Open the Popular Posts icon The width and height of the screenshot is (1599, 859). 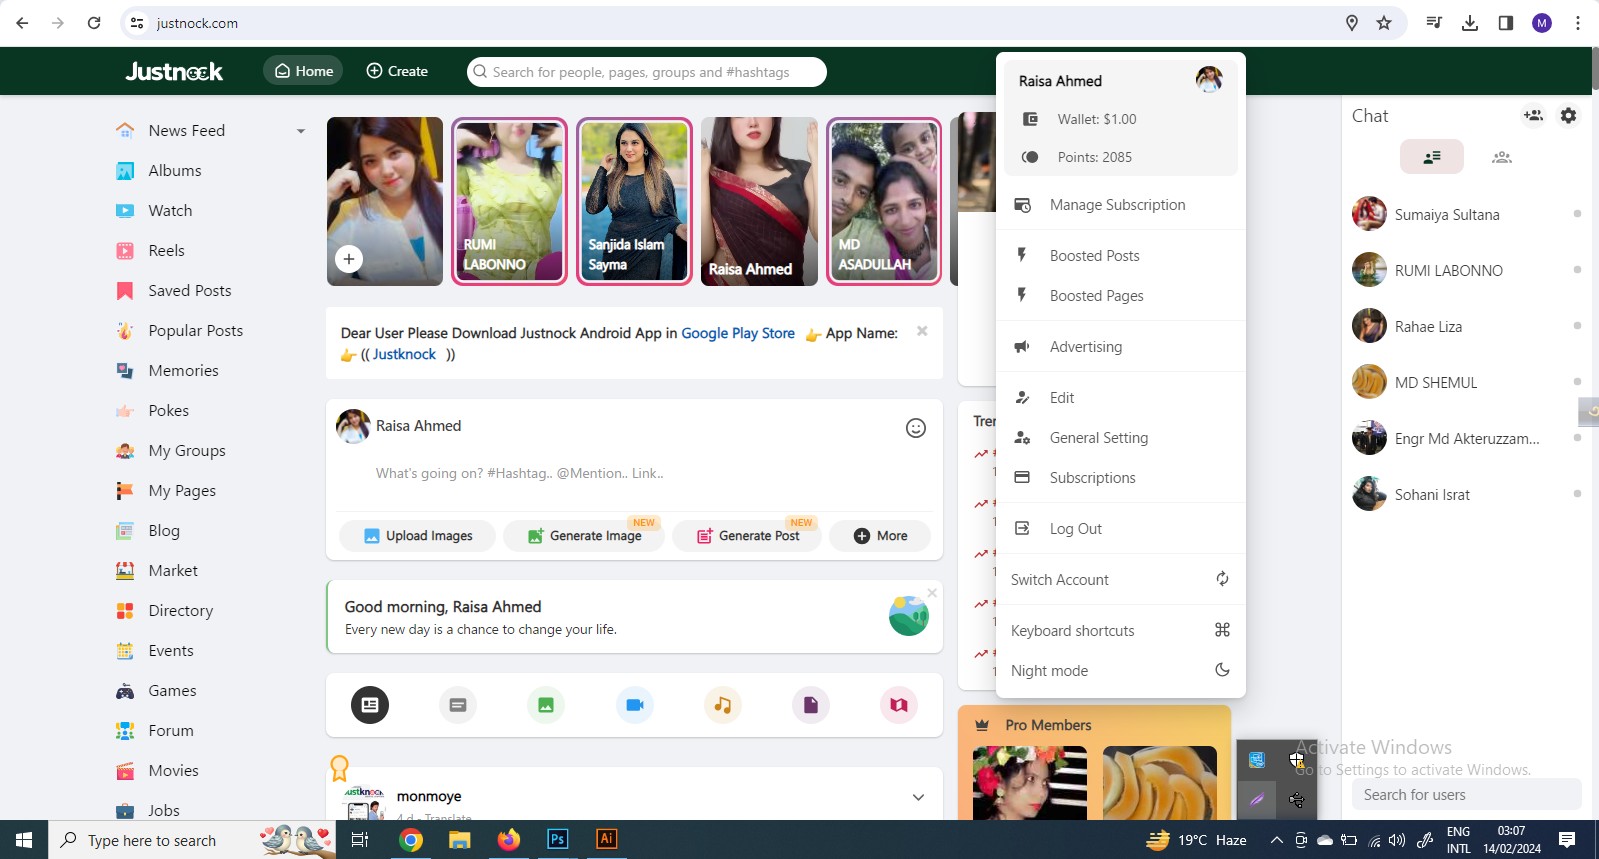click(125, 331)
